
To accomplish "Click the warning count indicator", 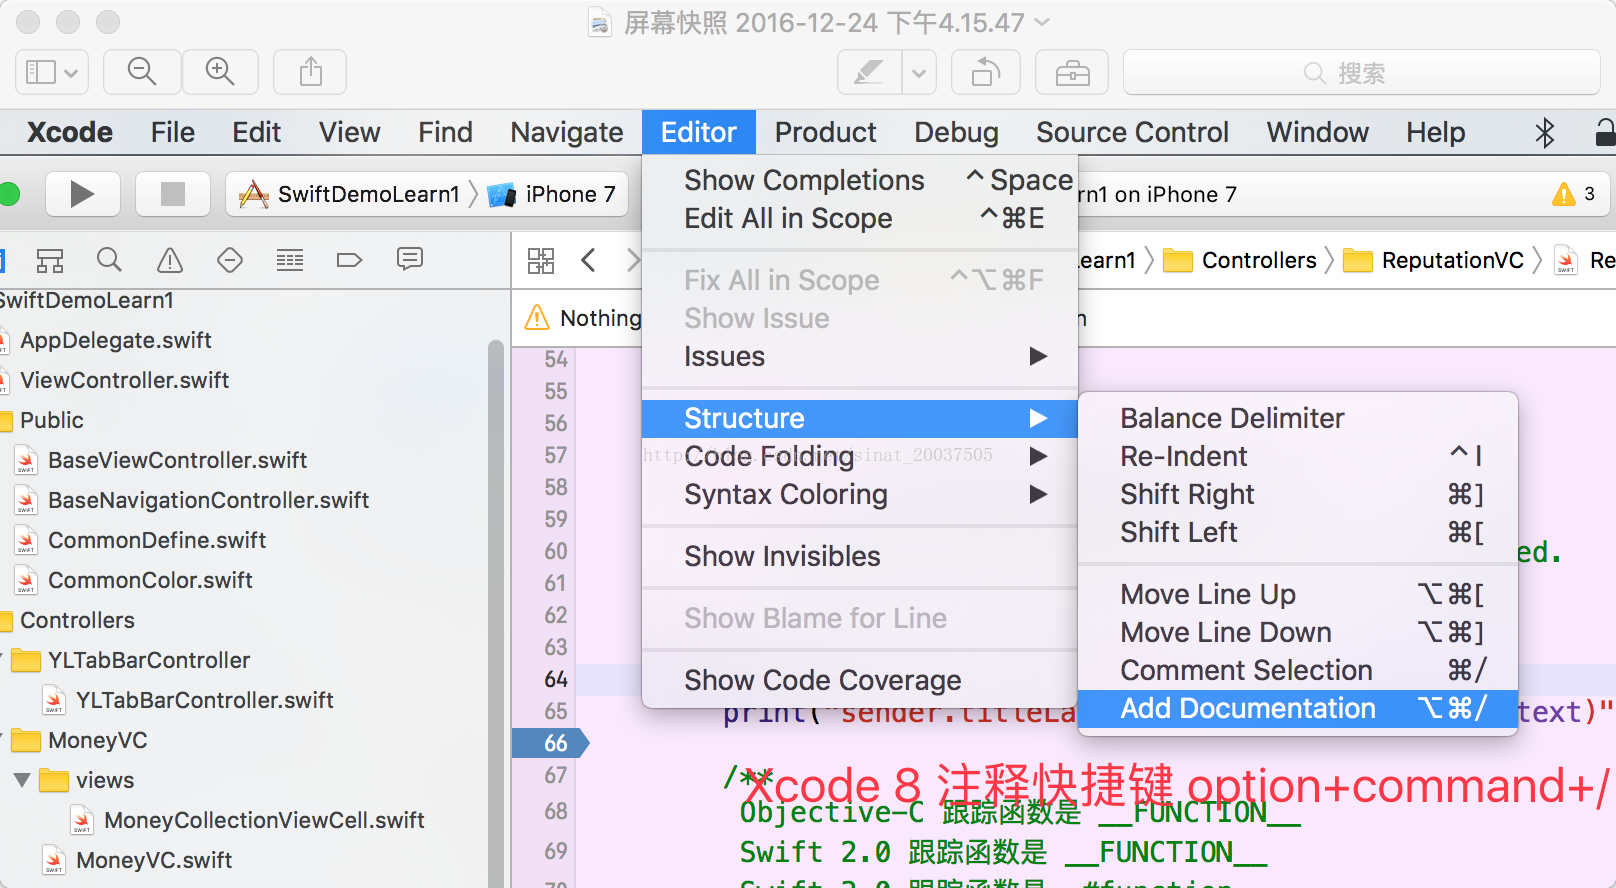I will tap(1573, 194).
